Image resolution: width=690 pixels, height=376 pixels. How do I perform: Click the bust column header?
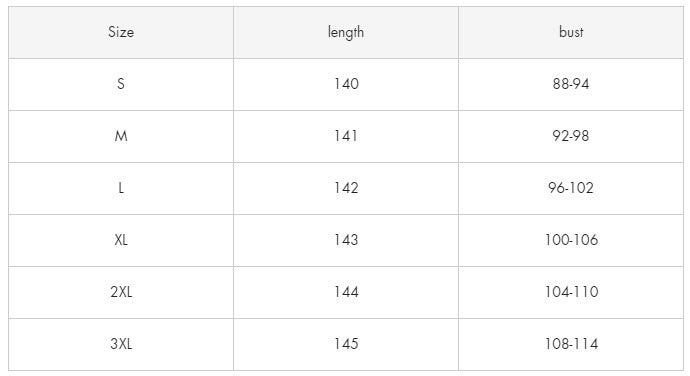[x=571, y=32]
